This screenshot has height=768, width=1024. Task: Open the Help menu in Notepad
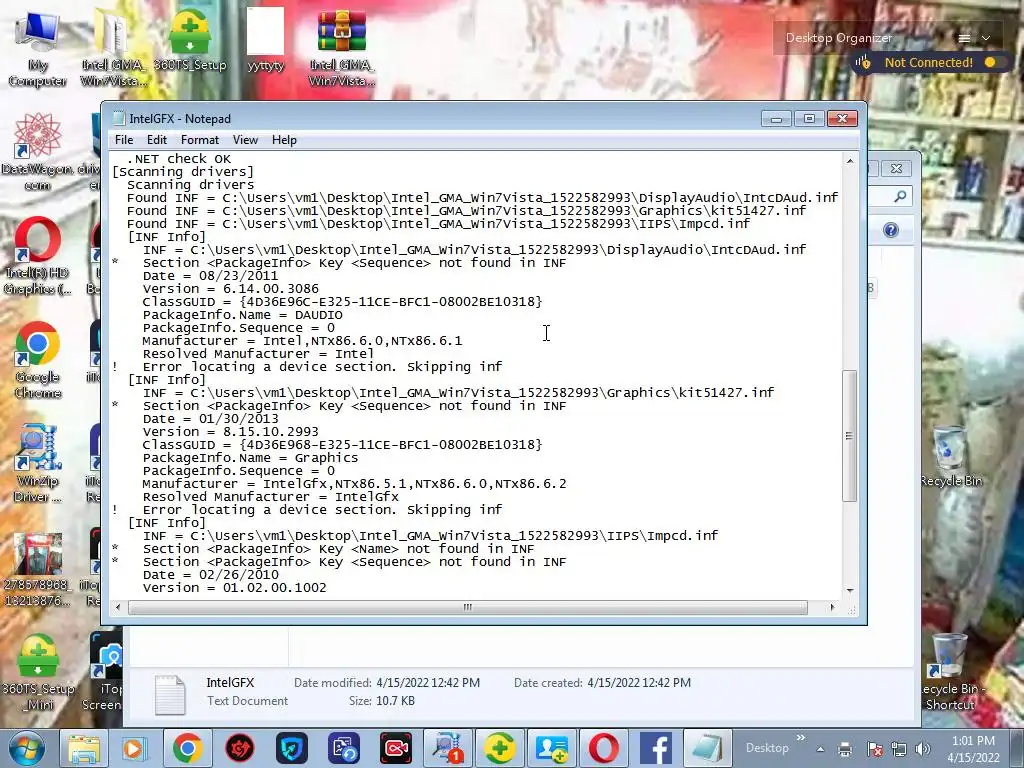coord(284,140)
